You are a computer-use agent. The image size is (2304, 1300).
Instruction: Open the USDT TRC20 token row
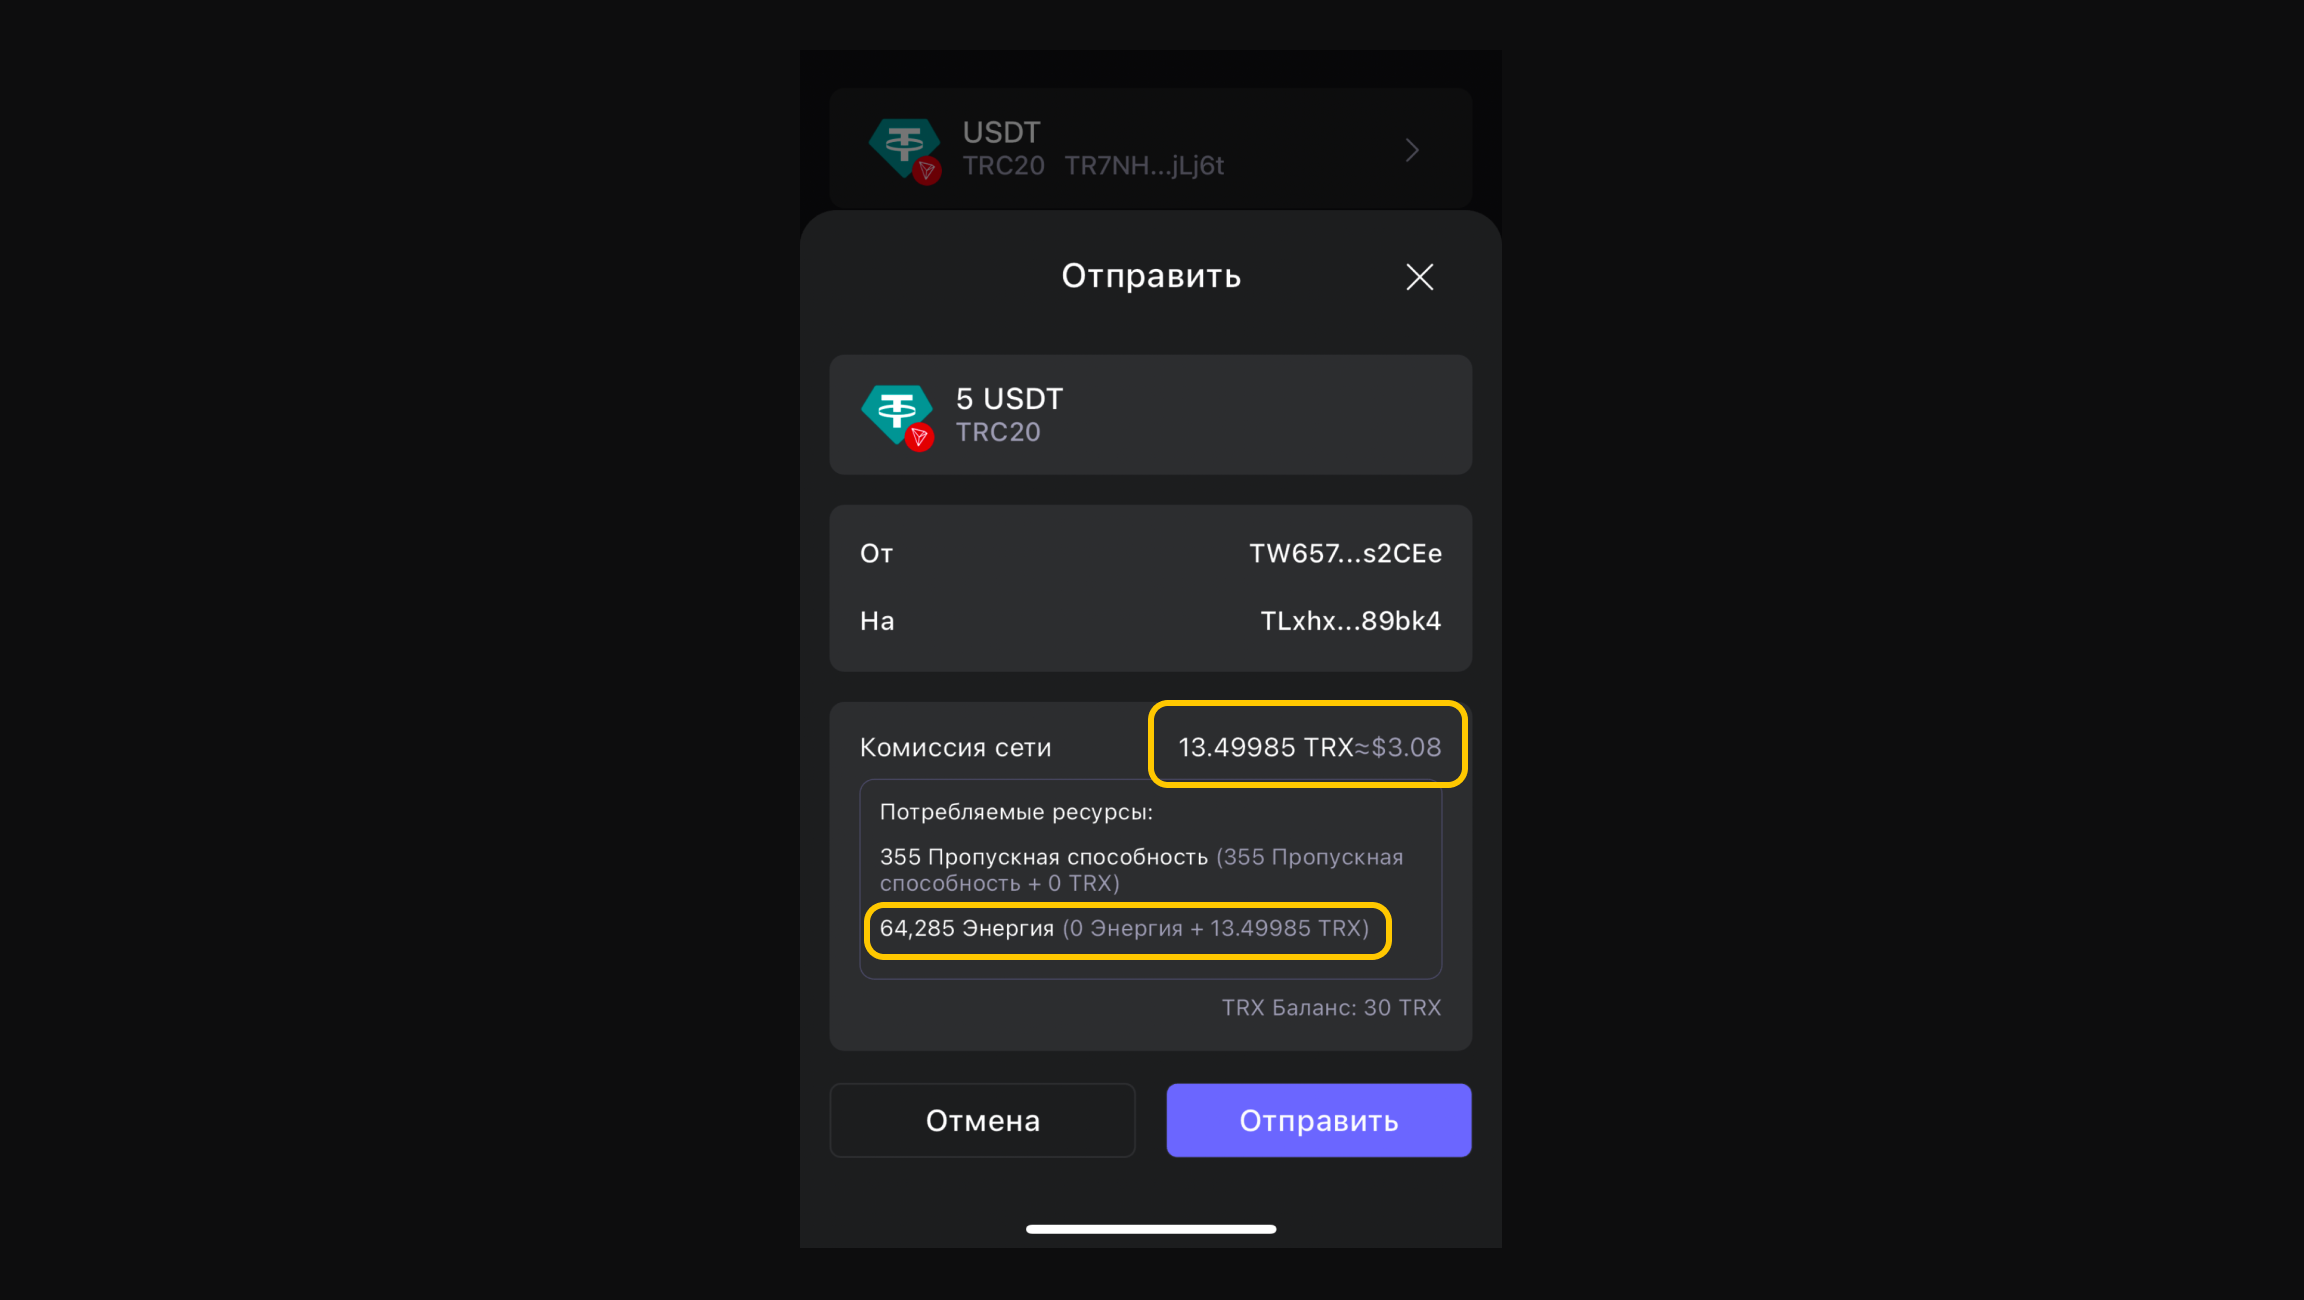[1150, 148]
